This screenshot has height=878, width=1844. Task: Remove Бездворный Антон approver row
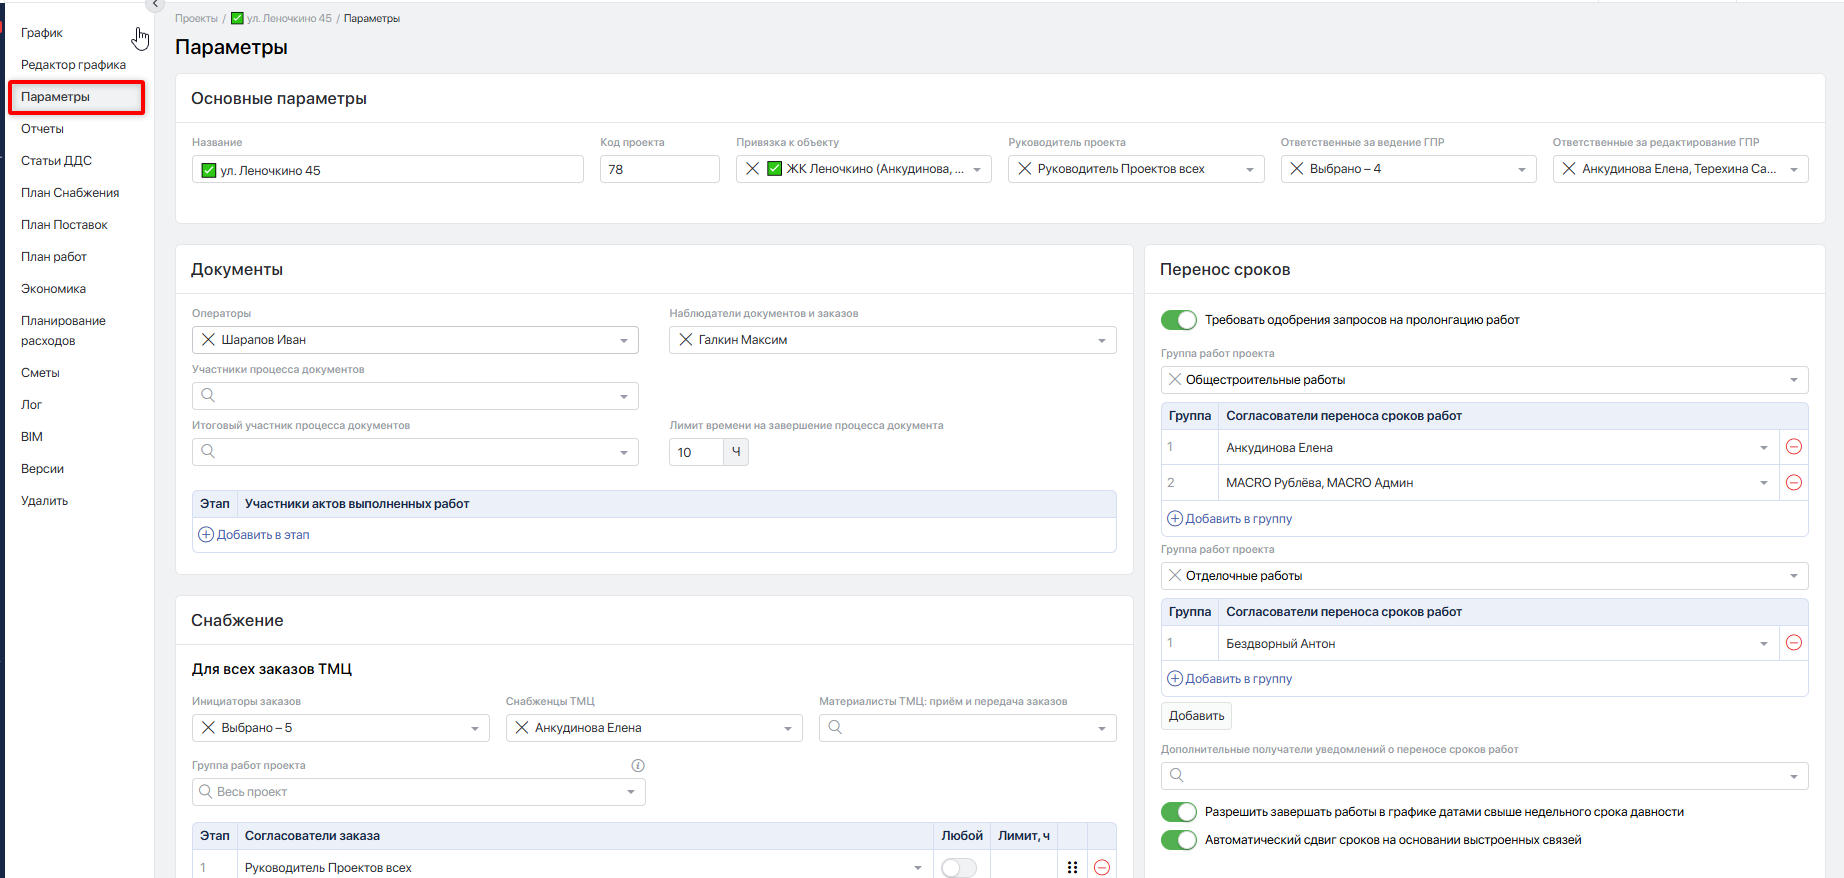[1794, 643]
